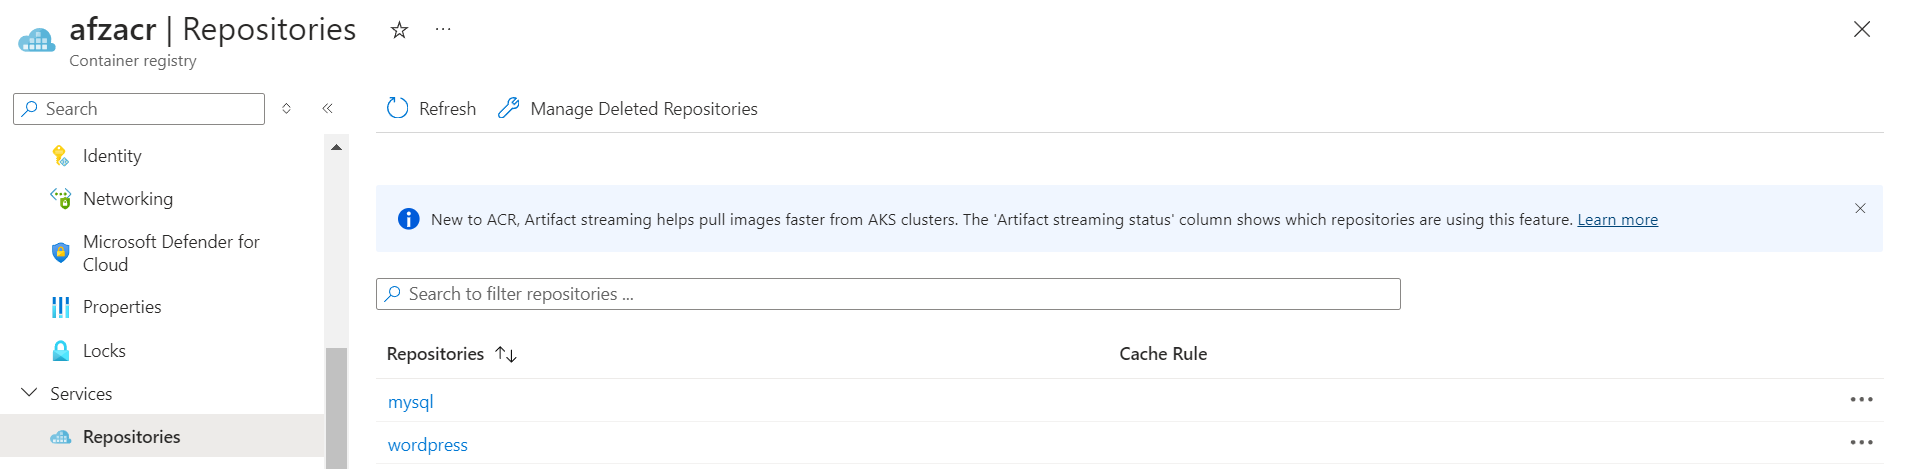Select Repositories in the sidebar
1905x469 pixels.
(x=131, y=437)
